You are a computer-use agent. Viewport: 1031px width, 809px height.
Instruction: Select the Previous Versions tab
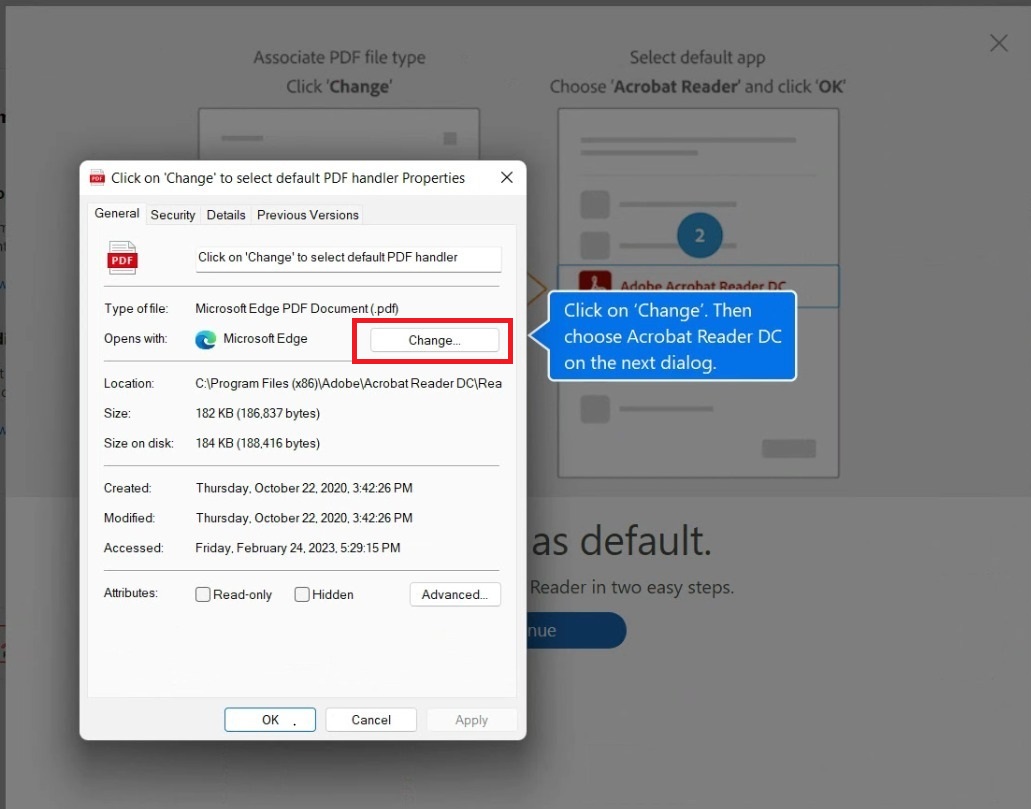(308, 214)
